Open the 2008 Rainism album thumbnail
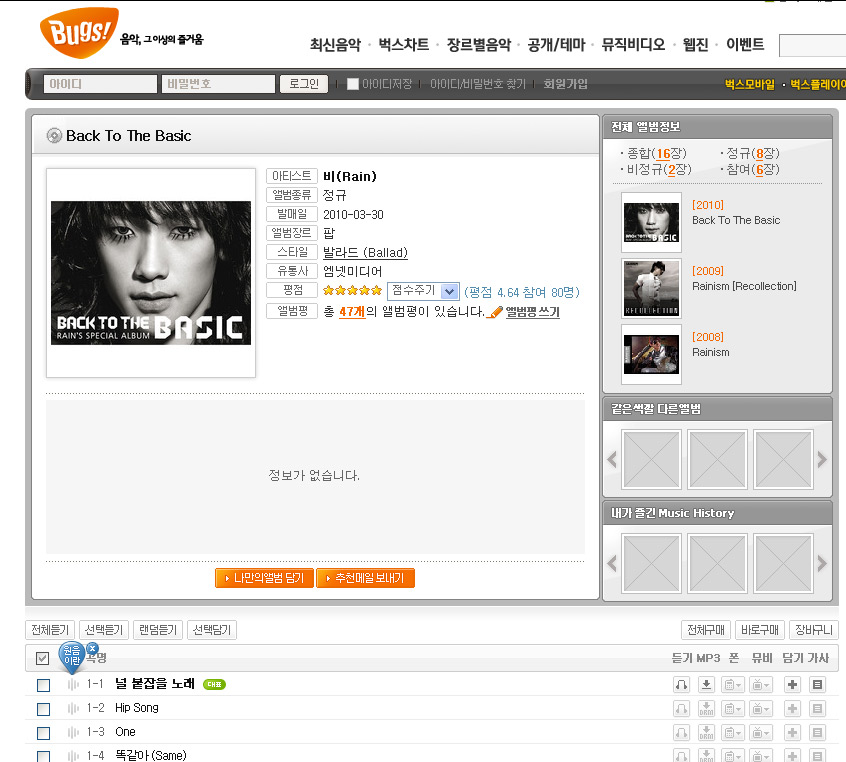 tap(651, 355)
